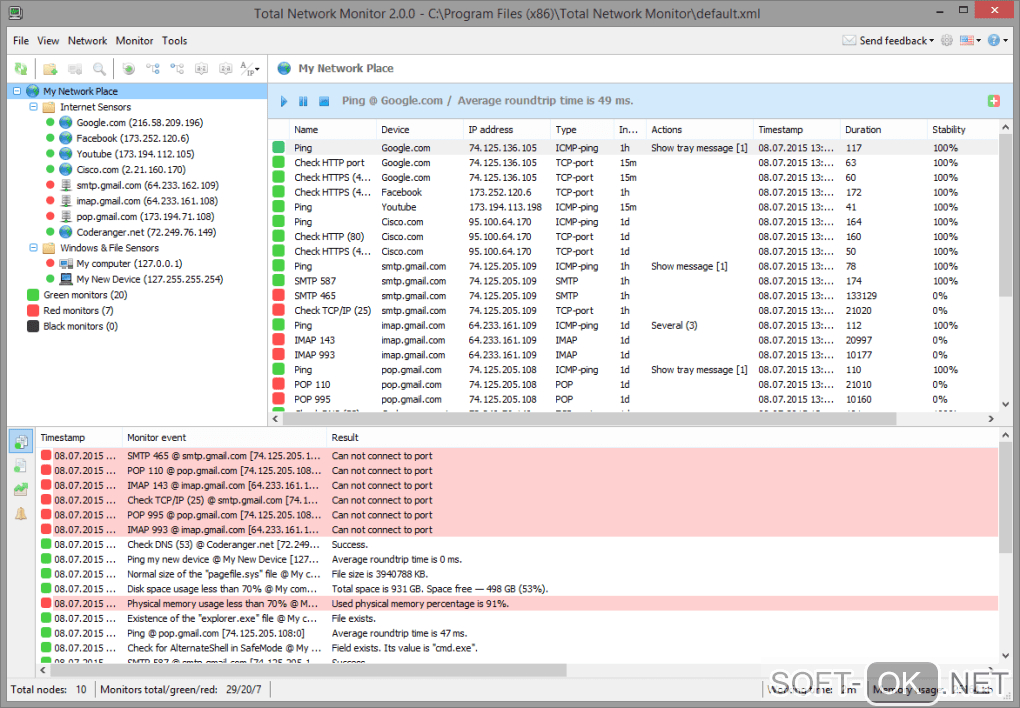Click the monitor list vertical scrollbar
This screenshot has width=1020, height=708.
[x=1006, y=215]
